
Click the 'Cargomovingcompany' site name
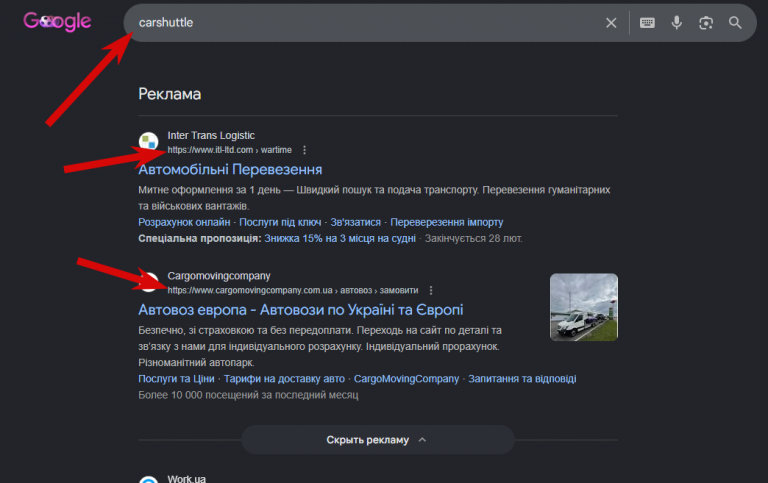[x=219, y=276]
